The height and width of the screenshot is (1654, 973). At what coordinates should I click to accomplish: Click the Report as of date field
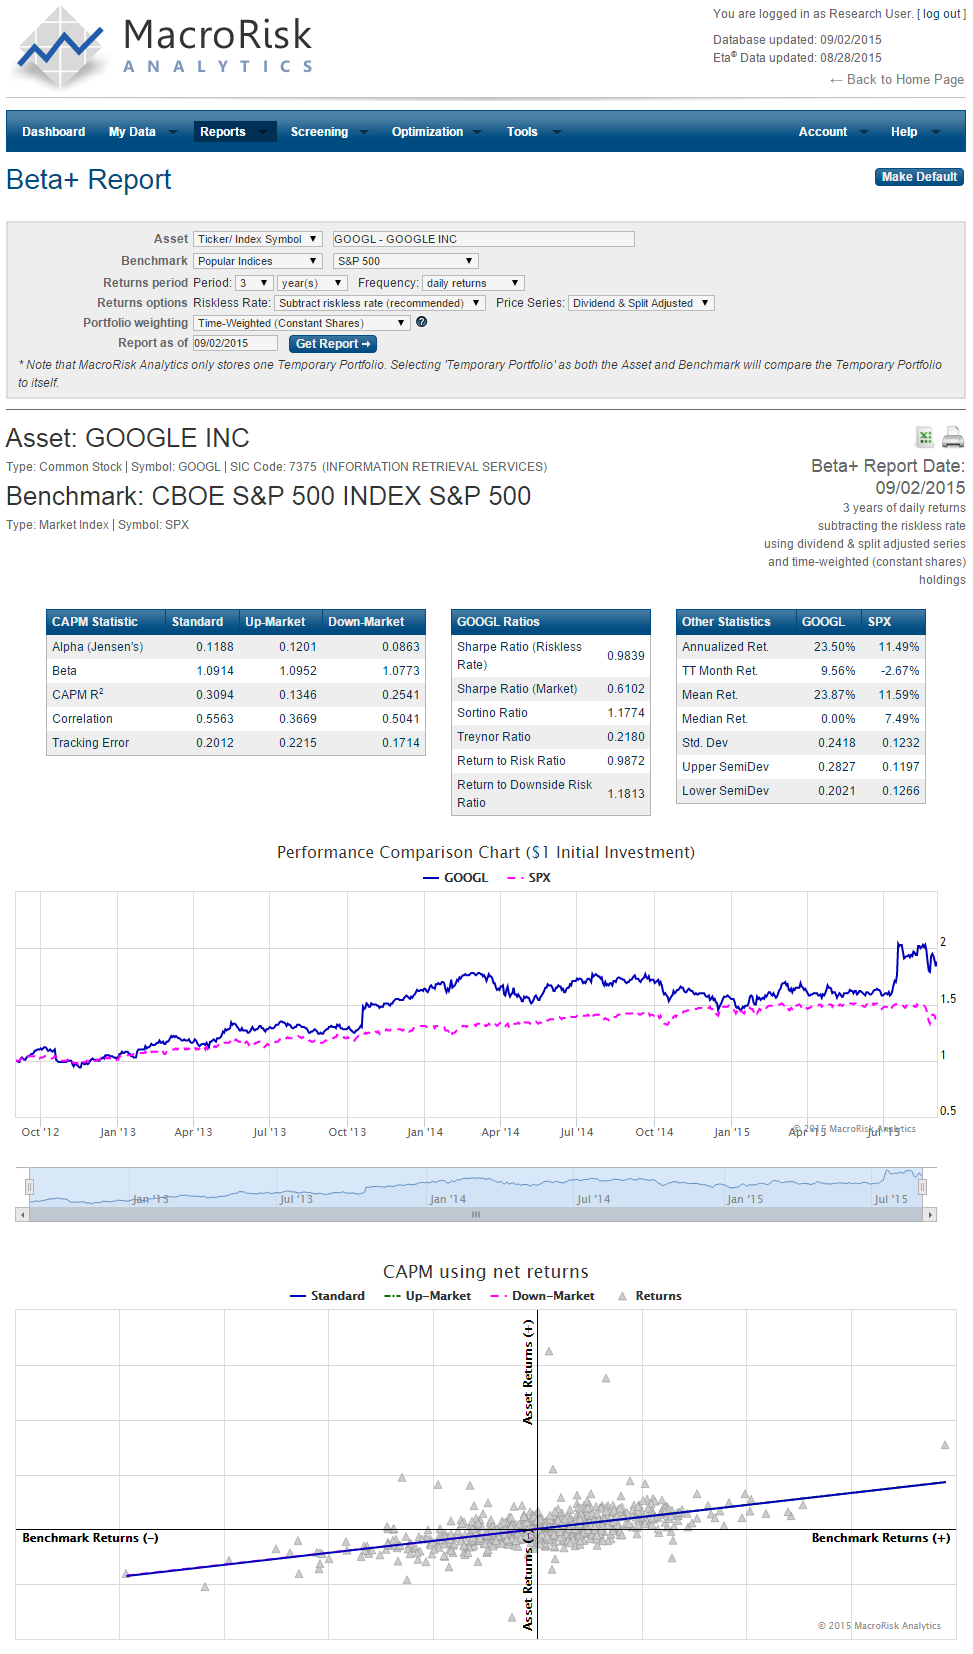click(x=235, y=343)
